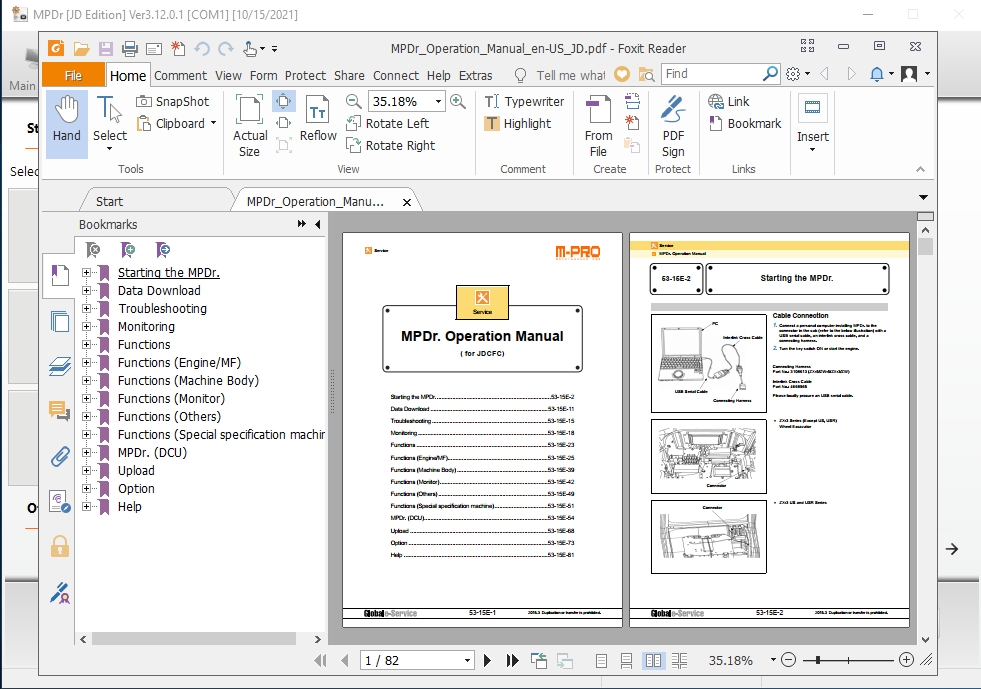The image size is (981, 689).
Task: Enable Reflow view mode
Action: click(x=318, y=116)
